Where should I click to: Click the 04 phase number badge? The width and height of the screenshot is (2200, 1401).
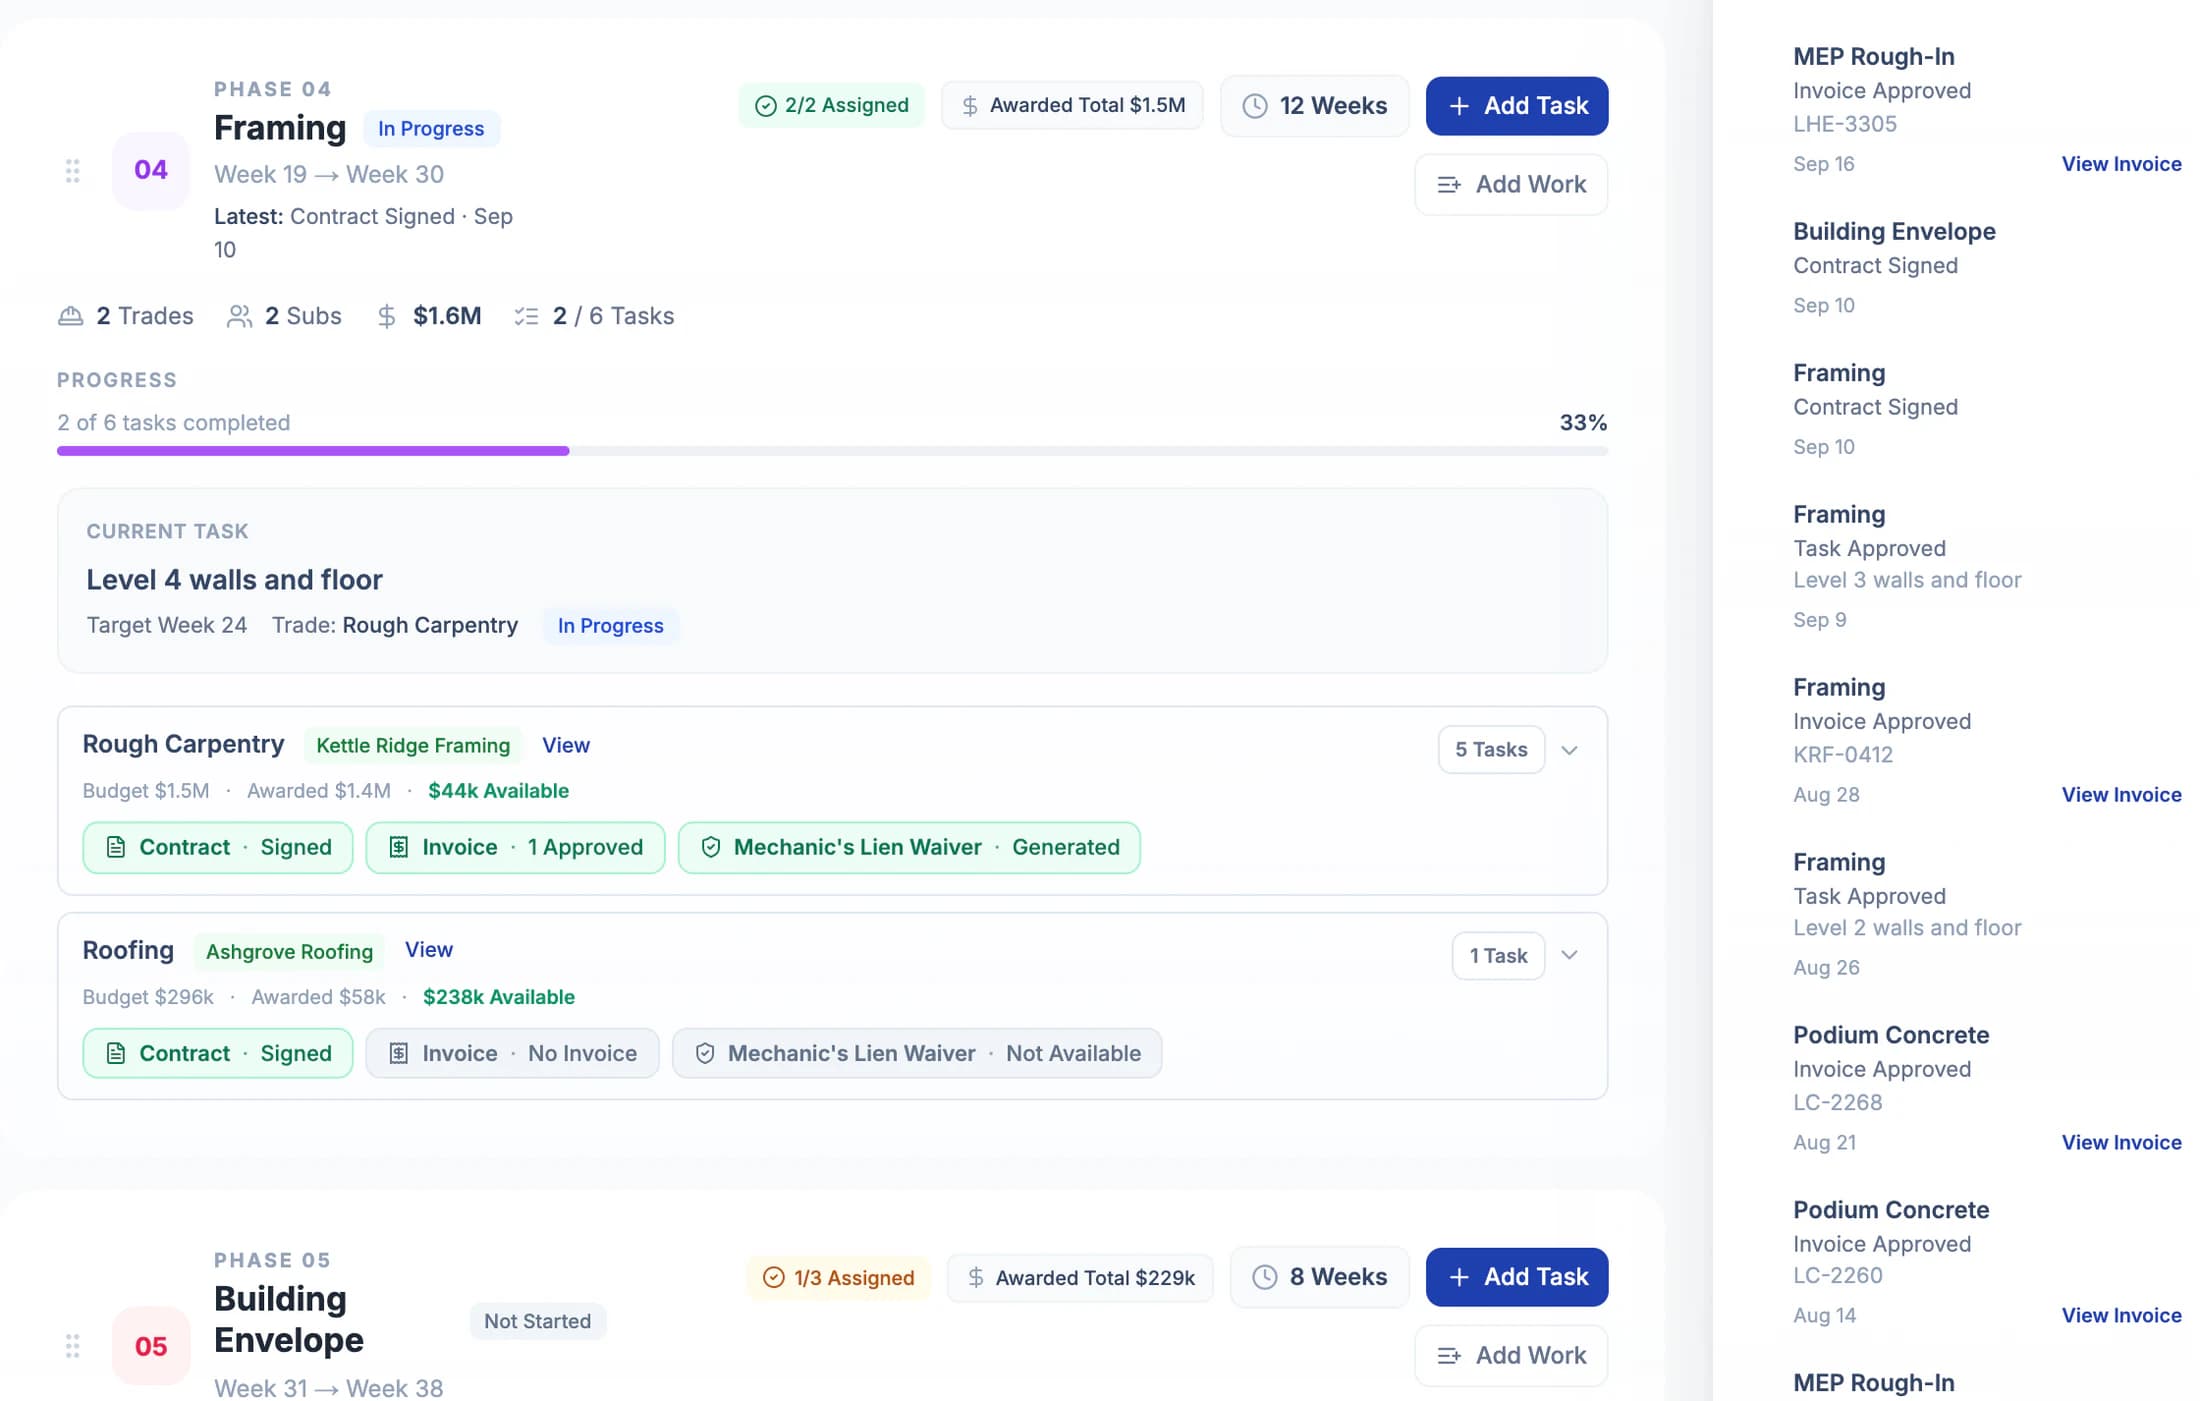[150, 171]
